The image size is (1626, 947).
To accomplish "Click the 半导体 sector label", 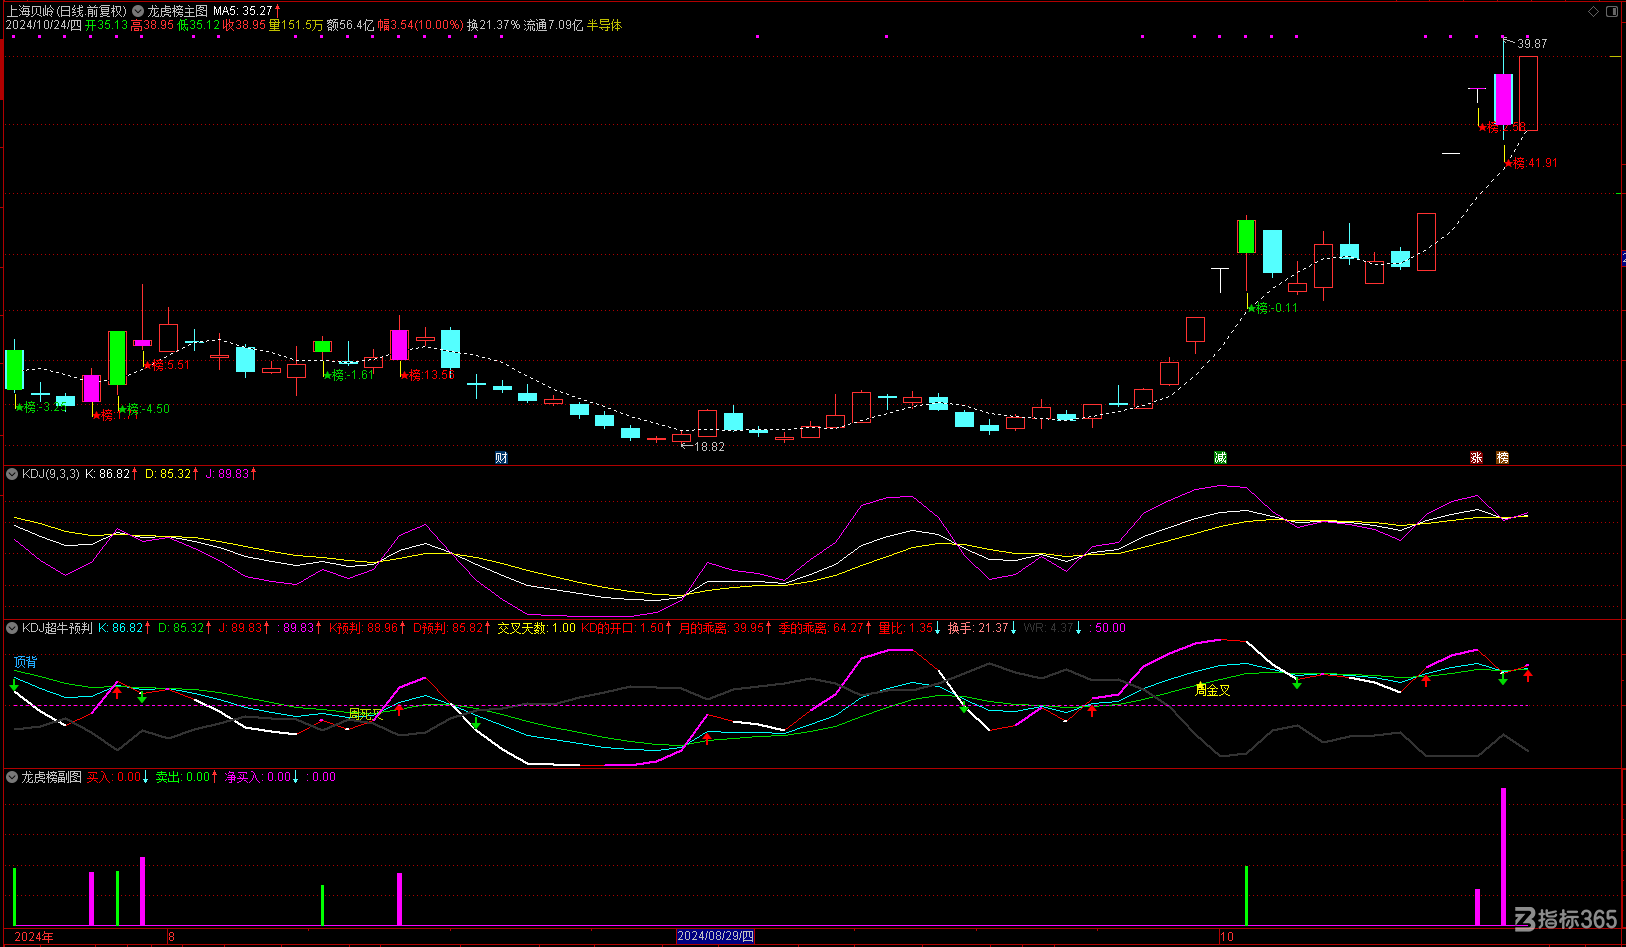I will tap(604, 25).
